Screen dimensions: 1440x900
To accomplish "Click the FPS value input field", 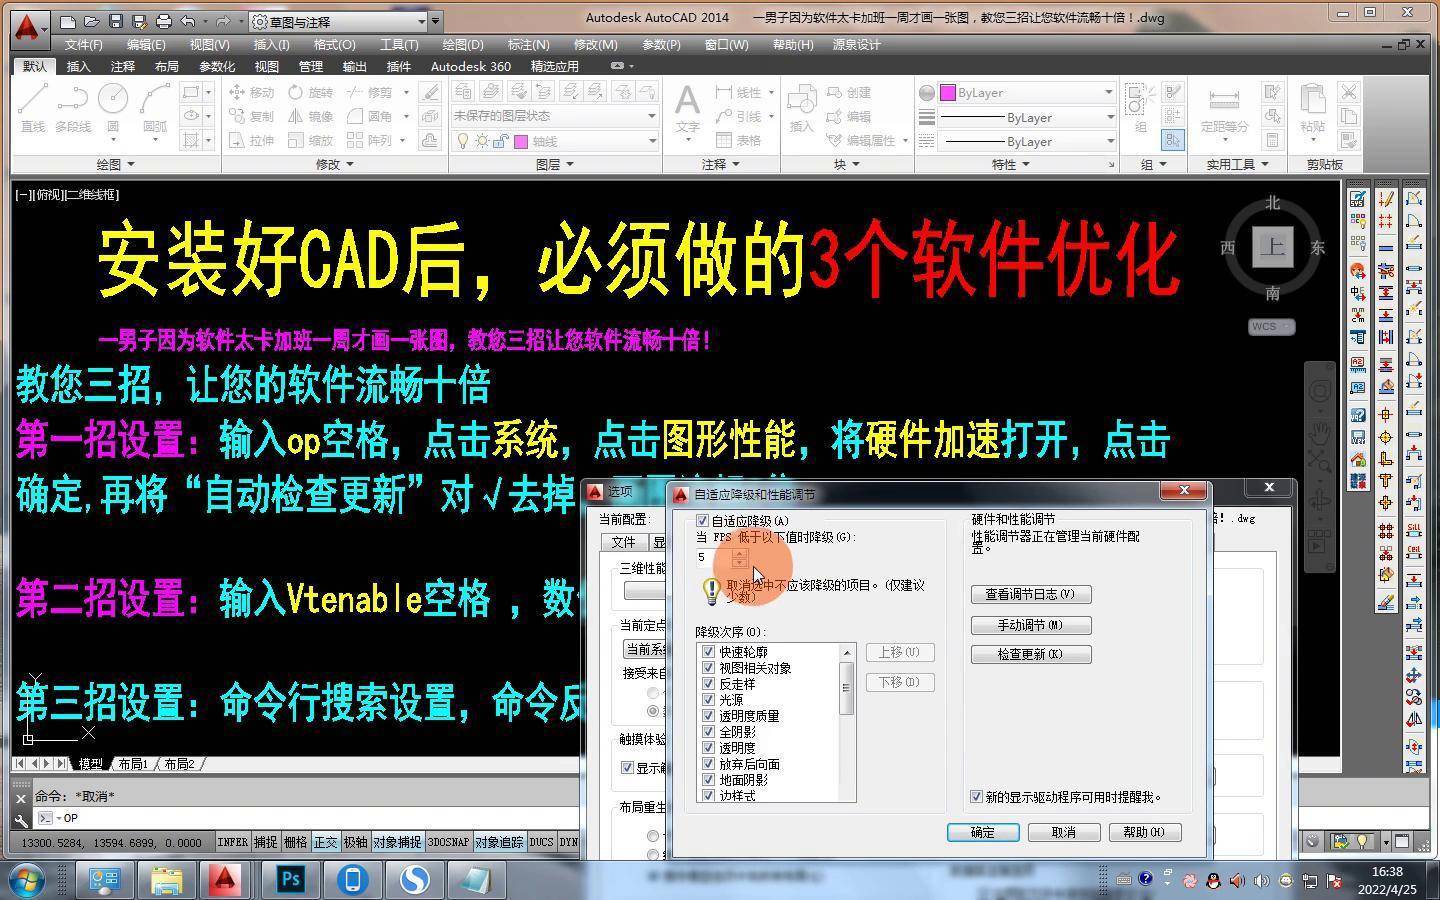I will (714, 557).
